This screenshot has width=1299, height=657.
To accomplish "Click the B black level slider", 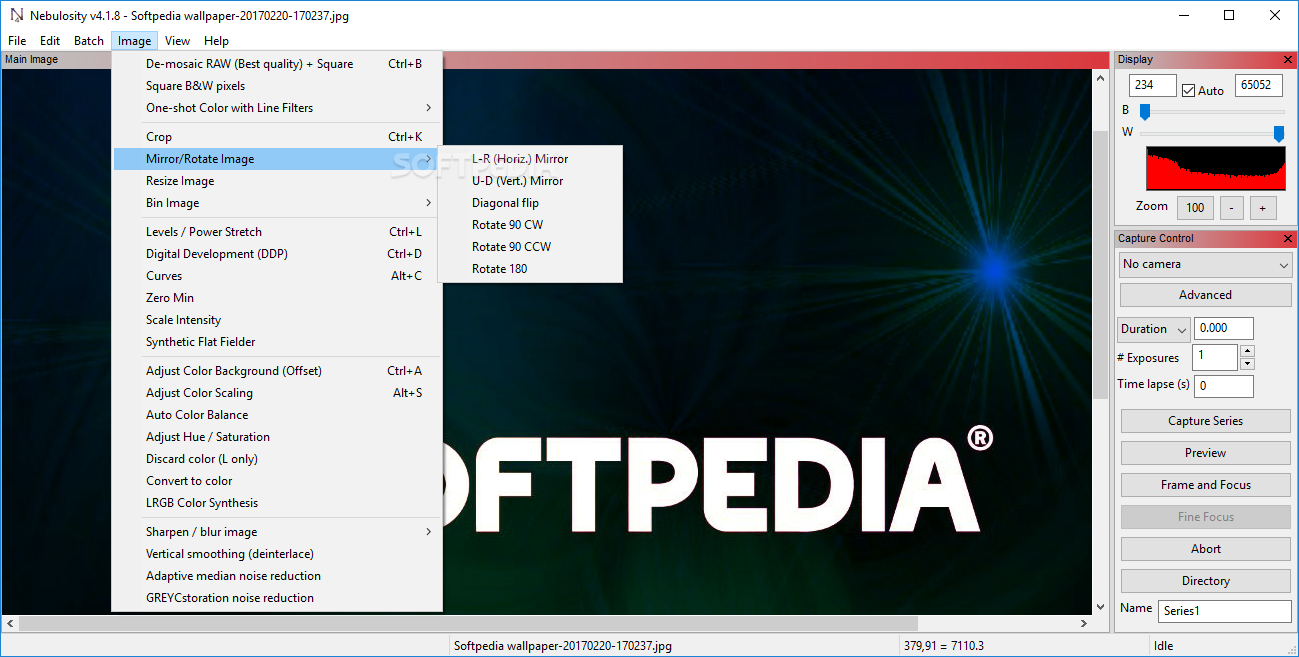I will pyautogui.click(x=1212, y=111).
